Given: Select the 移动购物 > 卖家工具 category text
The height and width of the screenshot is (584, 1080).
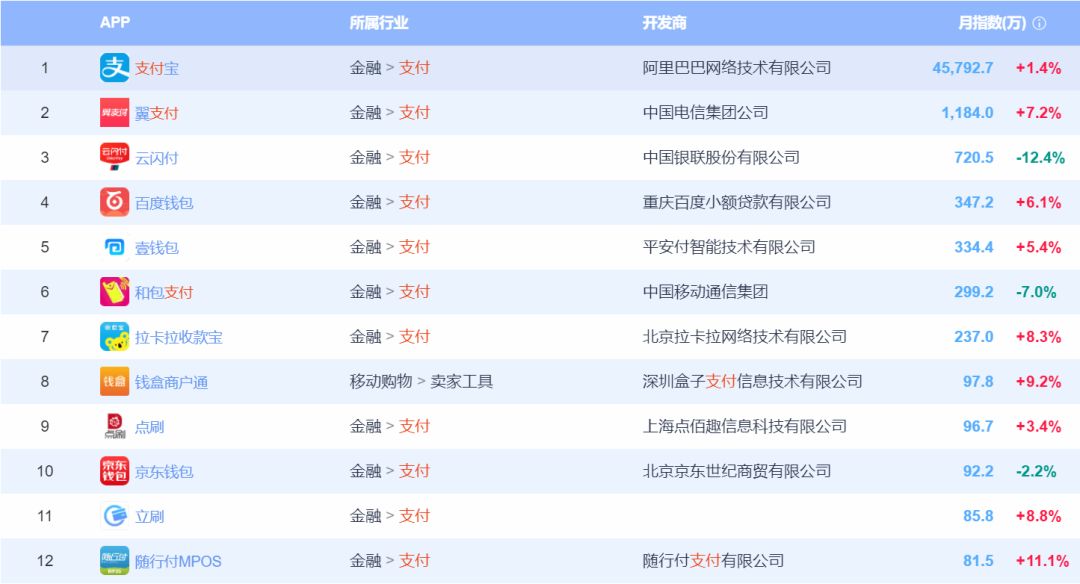Looking at the screenshot, I should (x=422, y=382).
